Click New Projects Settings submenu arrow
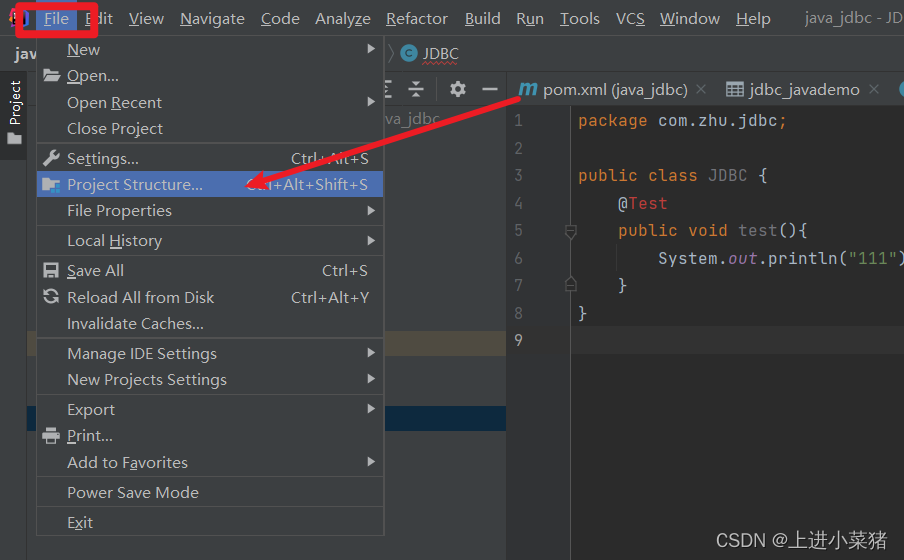Screen dimensions: 904x560 pos(371,379)
